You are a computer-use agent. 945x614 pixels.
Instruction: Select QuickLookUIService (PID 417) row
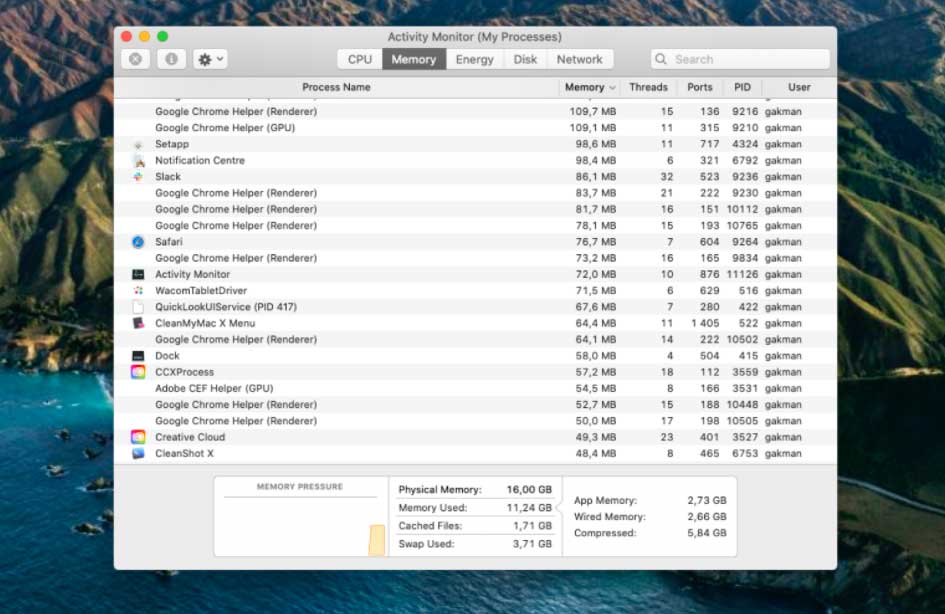(x=475, y=307)
